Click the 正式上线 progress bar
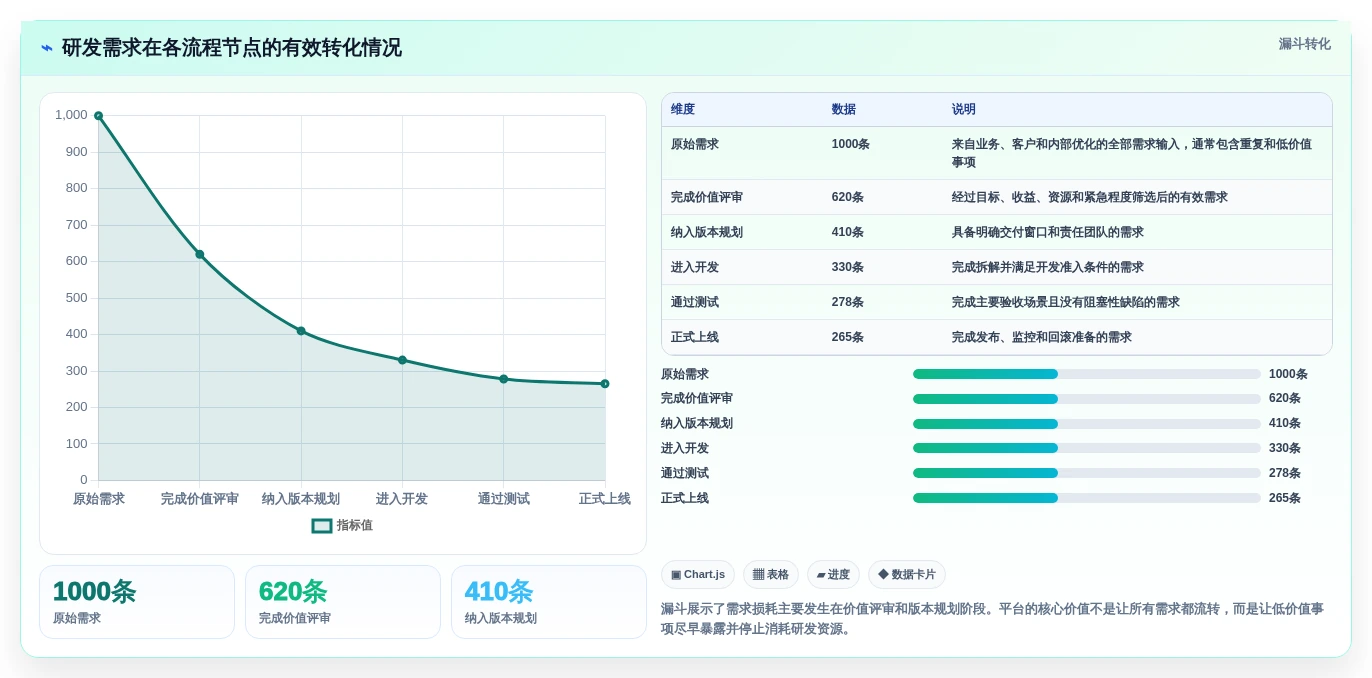The width and height of the screenshot is (1372, 678). tap(1086, 498)
